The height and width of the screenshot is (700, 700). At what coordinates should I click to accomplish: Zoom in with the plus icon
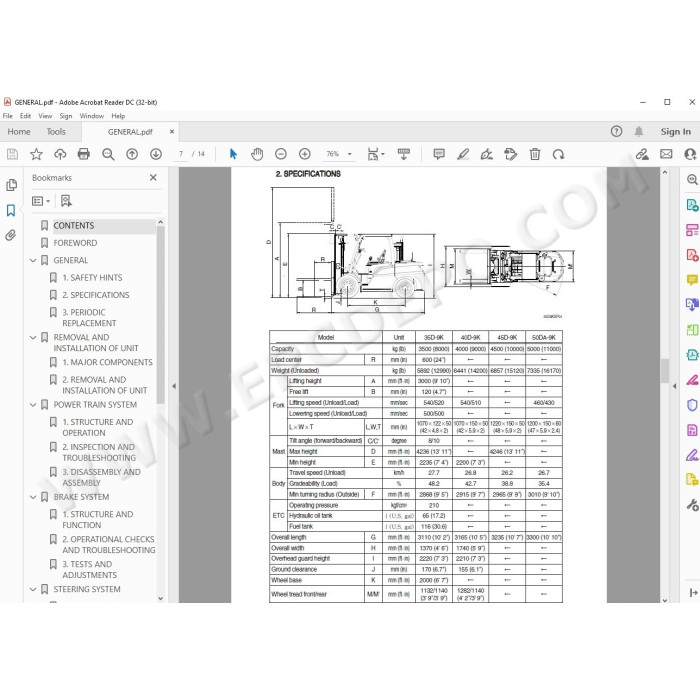coord(305,154)
